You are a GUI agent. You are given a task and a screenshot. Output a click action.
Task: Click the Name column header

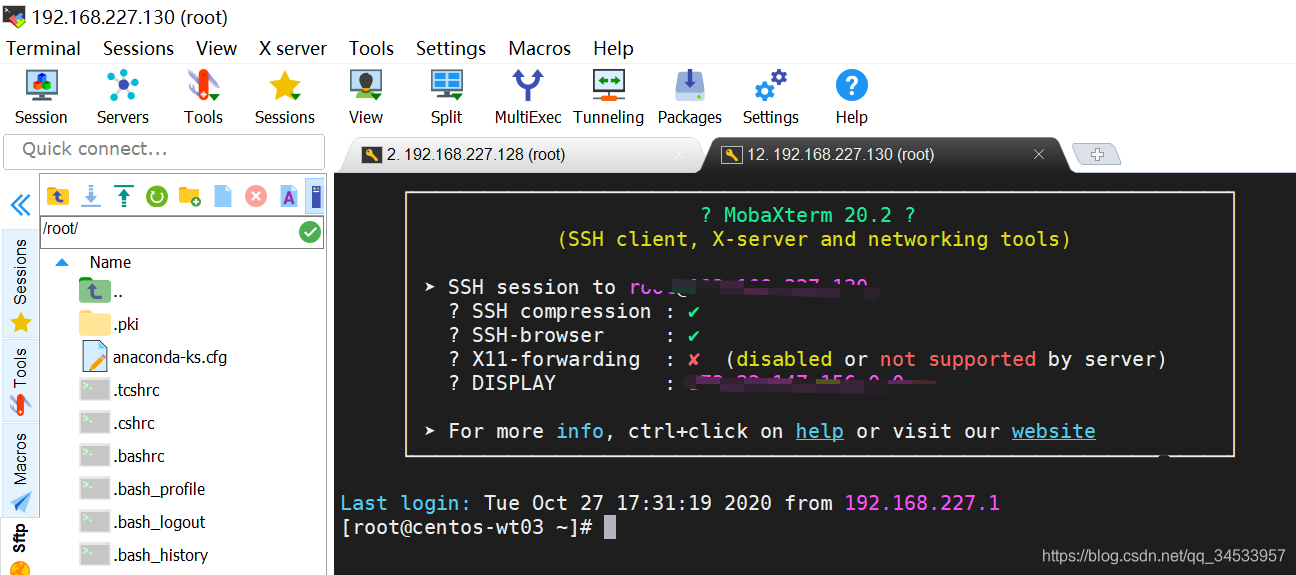(110, 262)
